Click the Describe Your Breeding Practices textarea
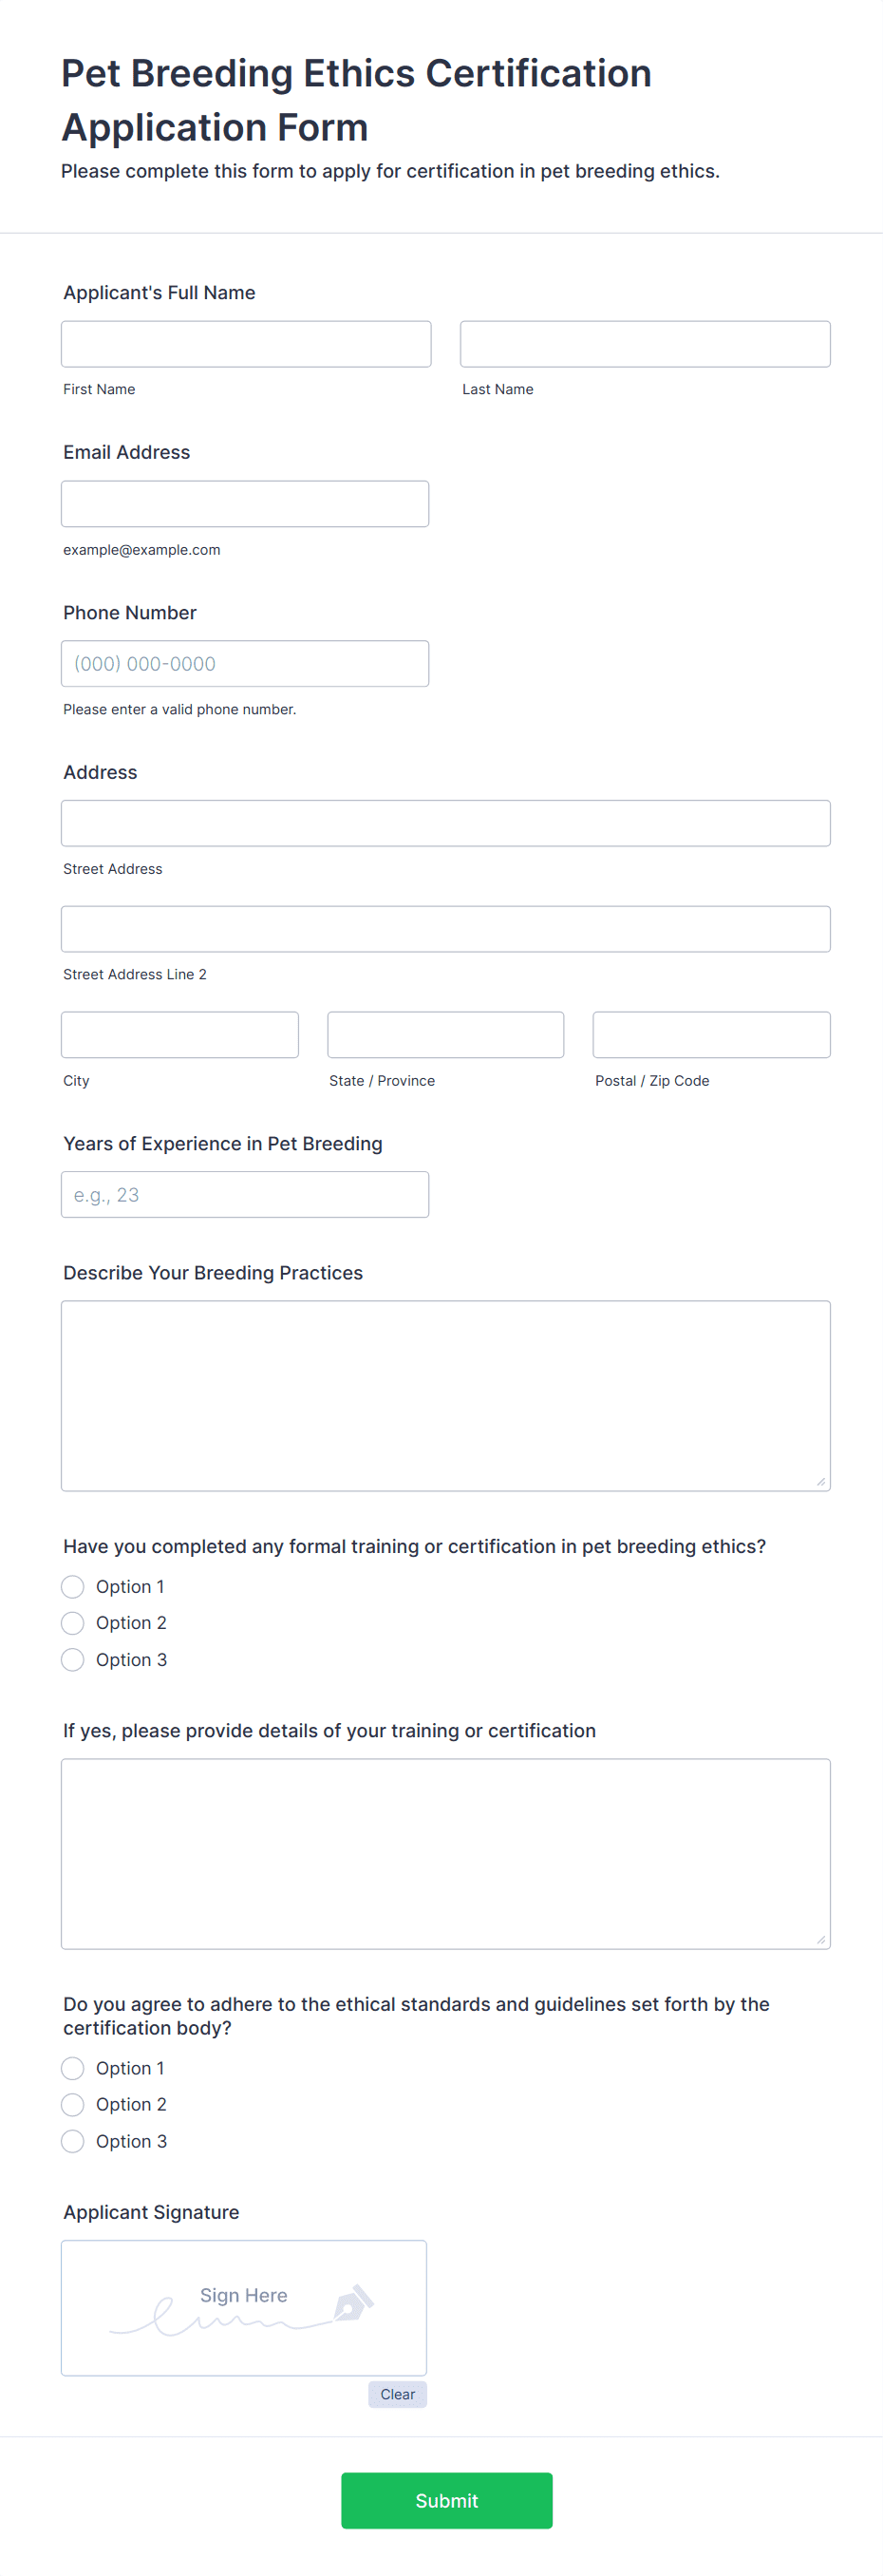Viewport: 883px width, 2576px height. coord(445,1395)
